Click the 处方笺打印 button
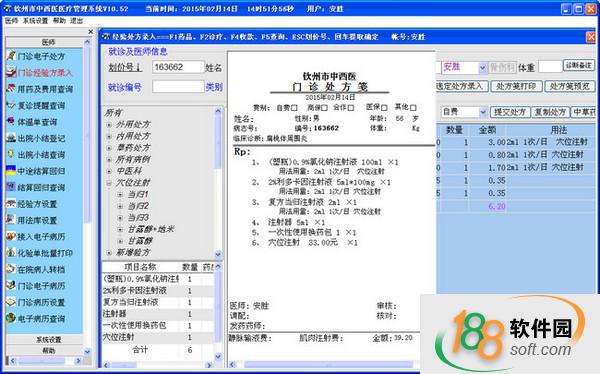The width and height of the screenshot is (600, 374). coord(516,87)
